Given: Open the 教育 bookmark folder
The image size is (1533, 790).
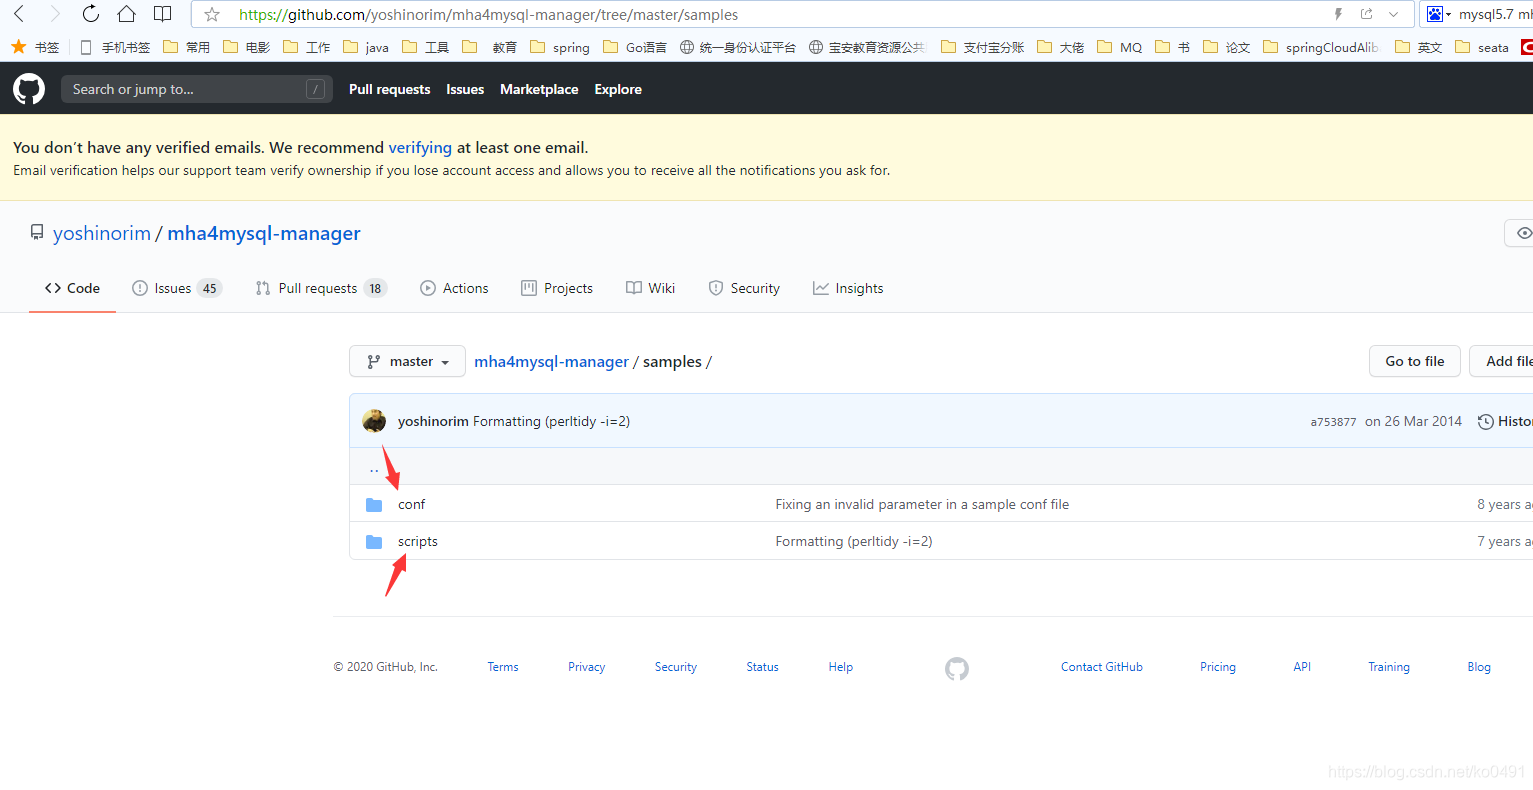Looking at the screenshot, I should (x=490, y=47).
